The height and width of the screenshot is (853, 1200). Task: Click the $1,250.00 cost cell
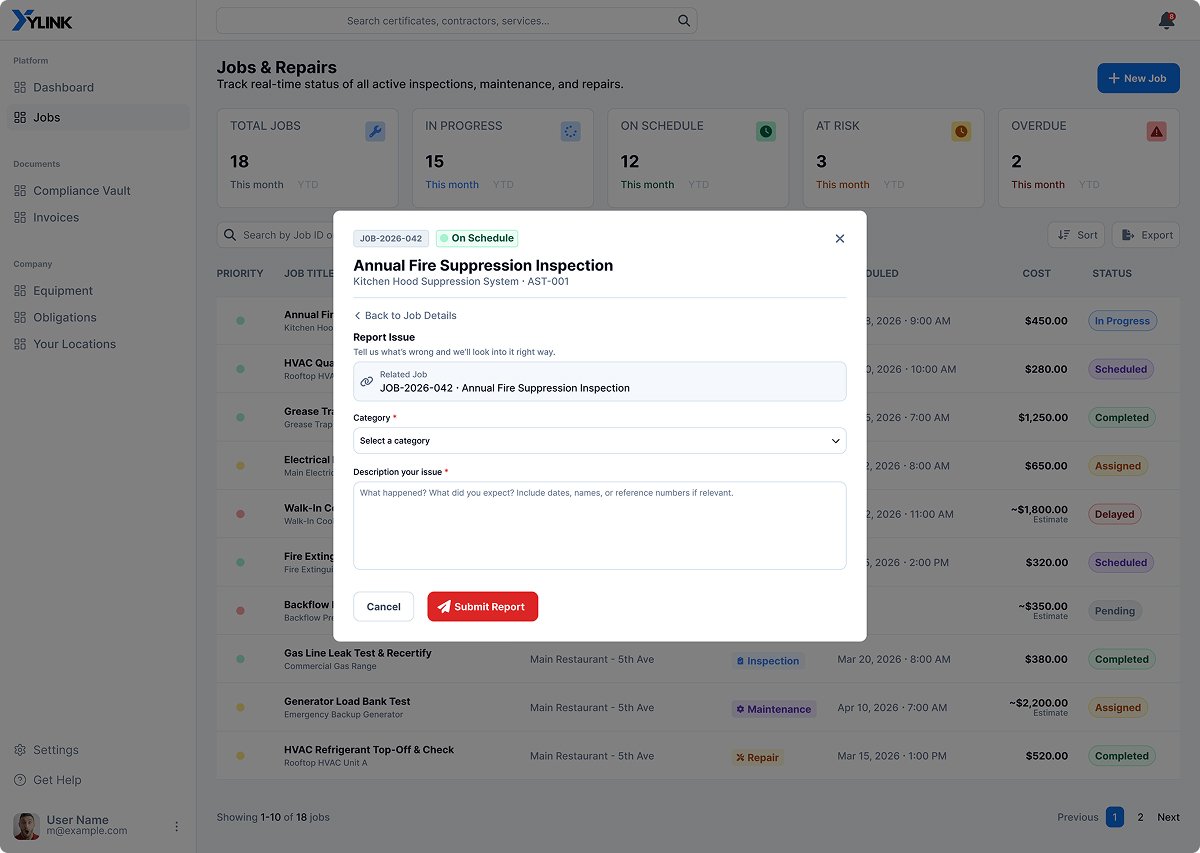point(1043,418)
